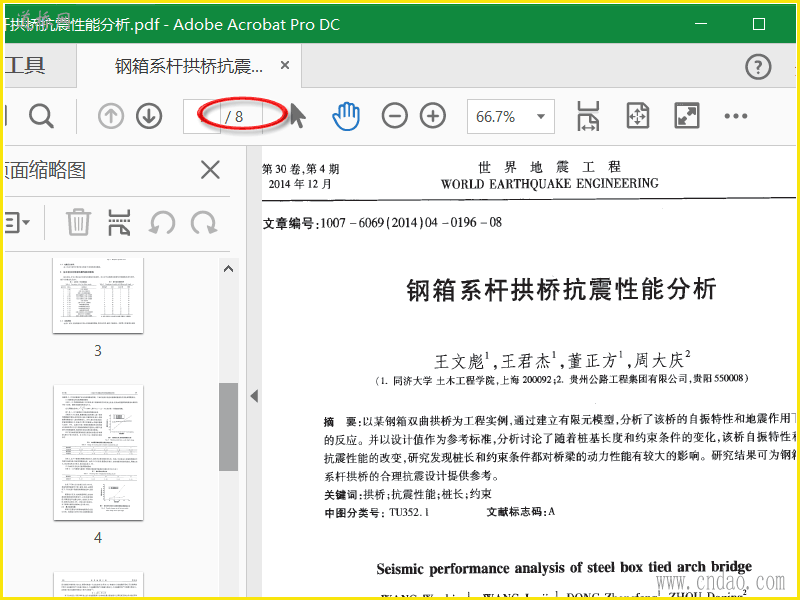800x600 pixels.
Task: Click the date text 2014年12月
Action: (x=300, y=184)
